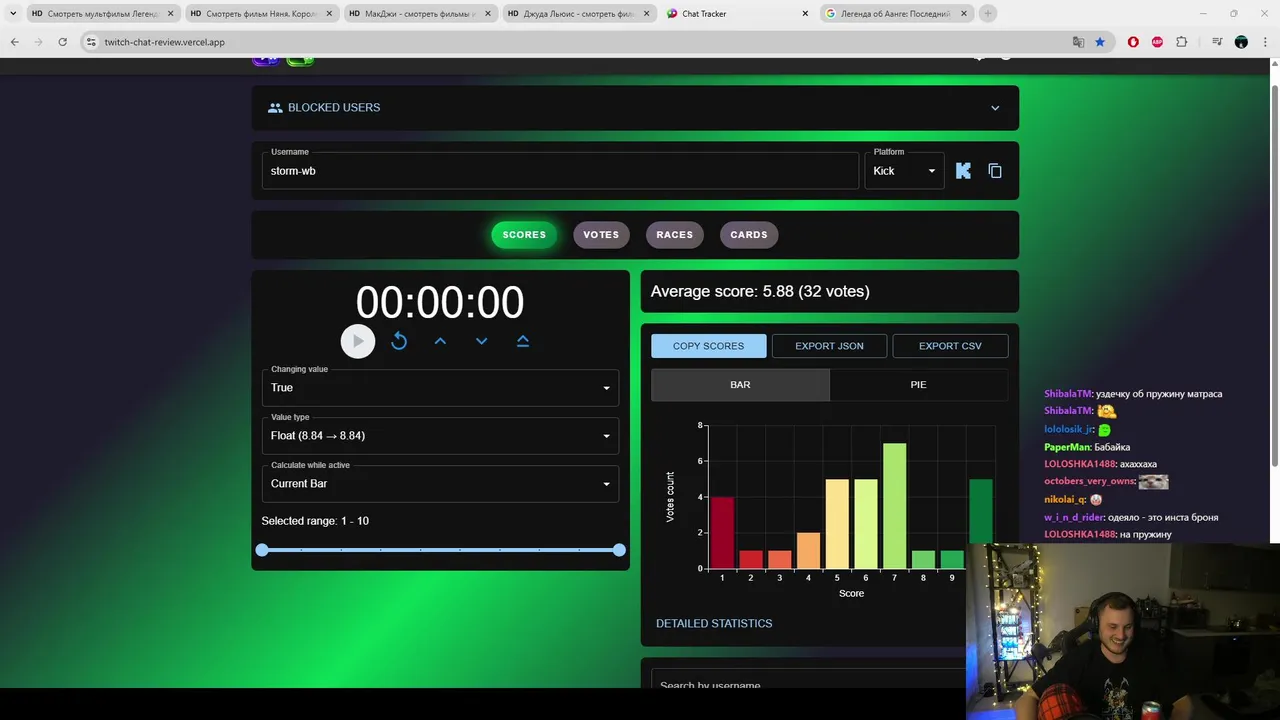Open the Adblock Plus extension icon

pyautogui.click(x=1157, y=42)
